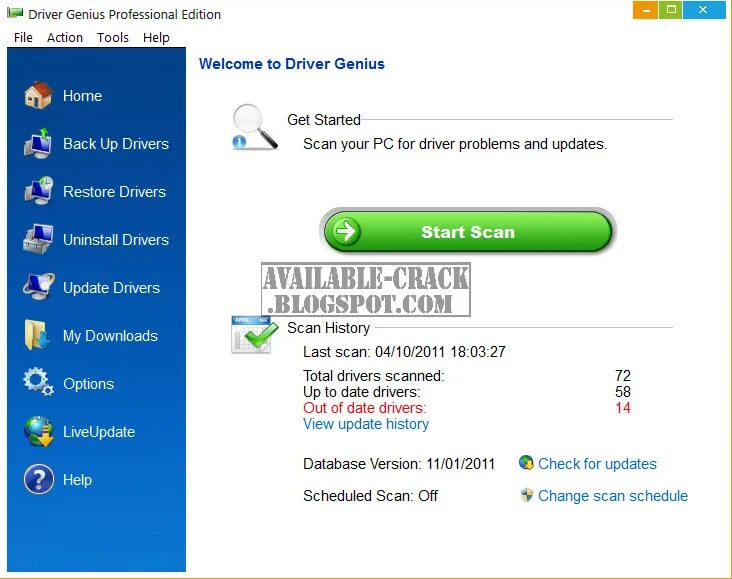Click the Driver Genius title bar app icon
The width and height of the screenshot is (732, 579).
[15, 14]
